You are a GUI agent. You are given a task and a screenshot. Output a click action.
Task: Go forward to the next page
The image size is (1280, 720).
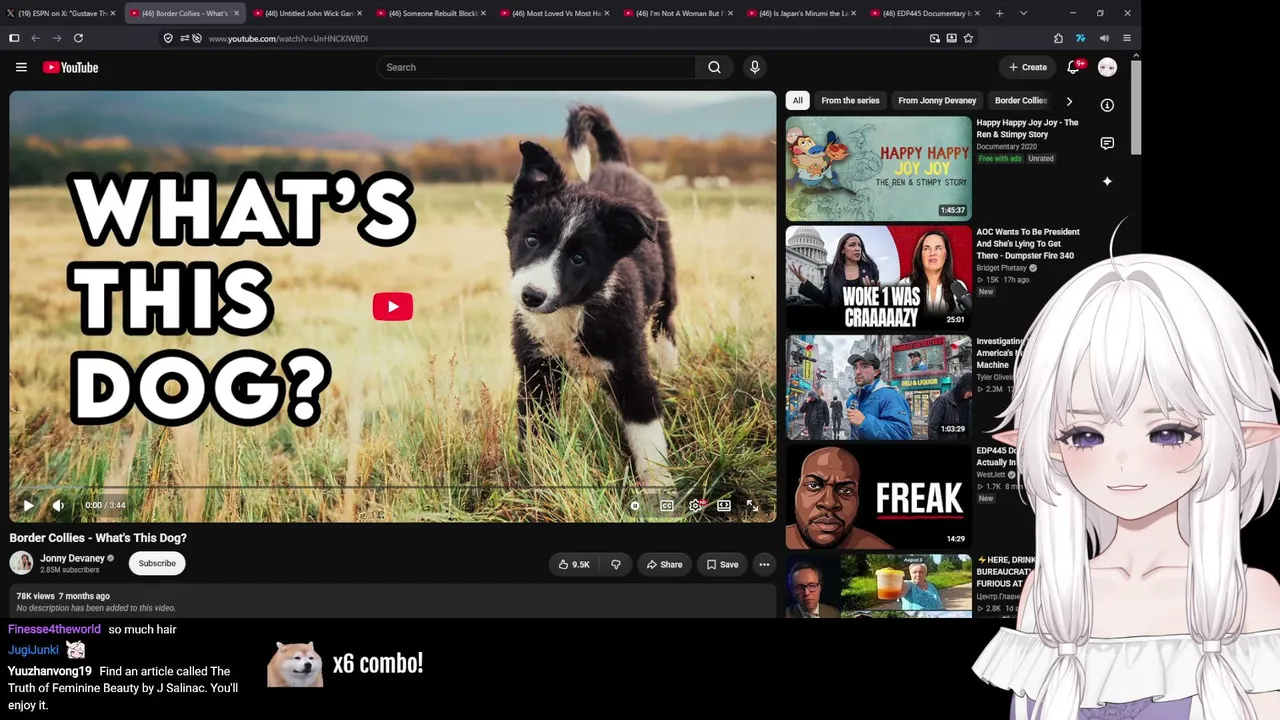tap(56, 38)
